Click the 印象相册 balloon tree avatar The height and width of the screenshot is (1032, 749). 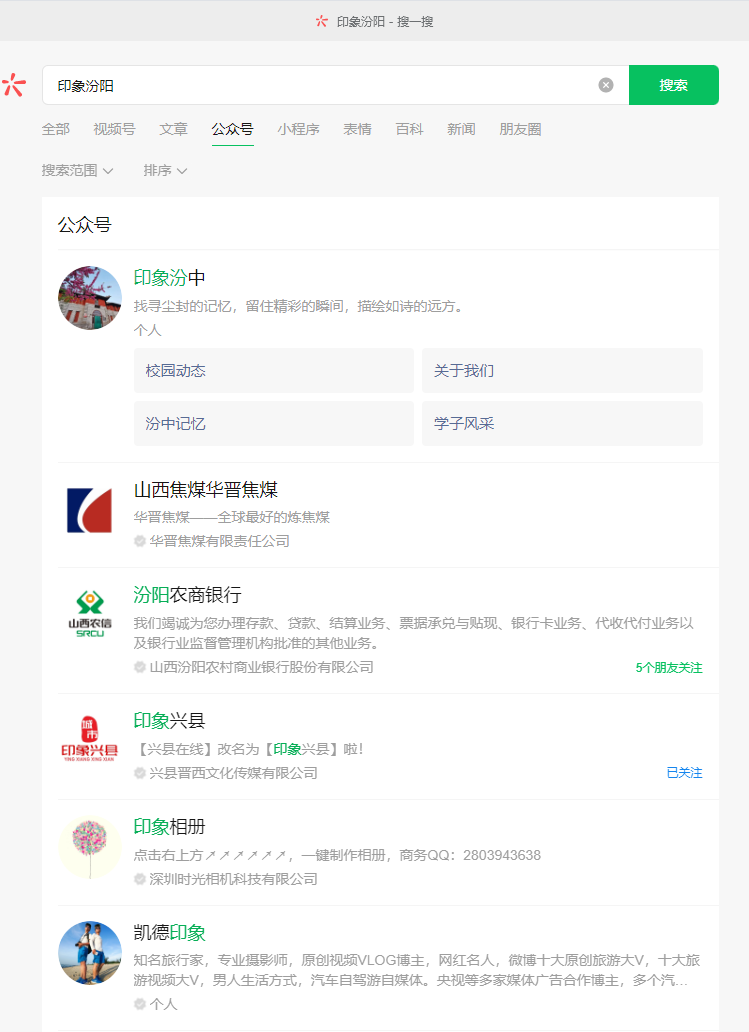[90, 847]
